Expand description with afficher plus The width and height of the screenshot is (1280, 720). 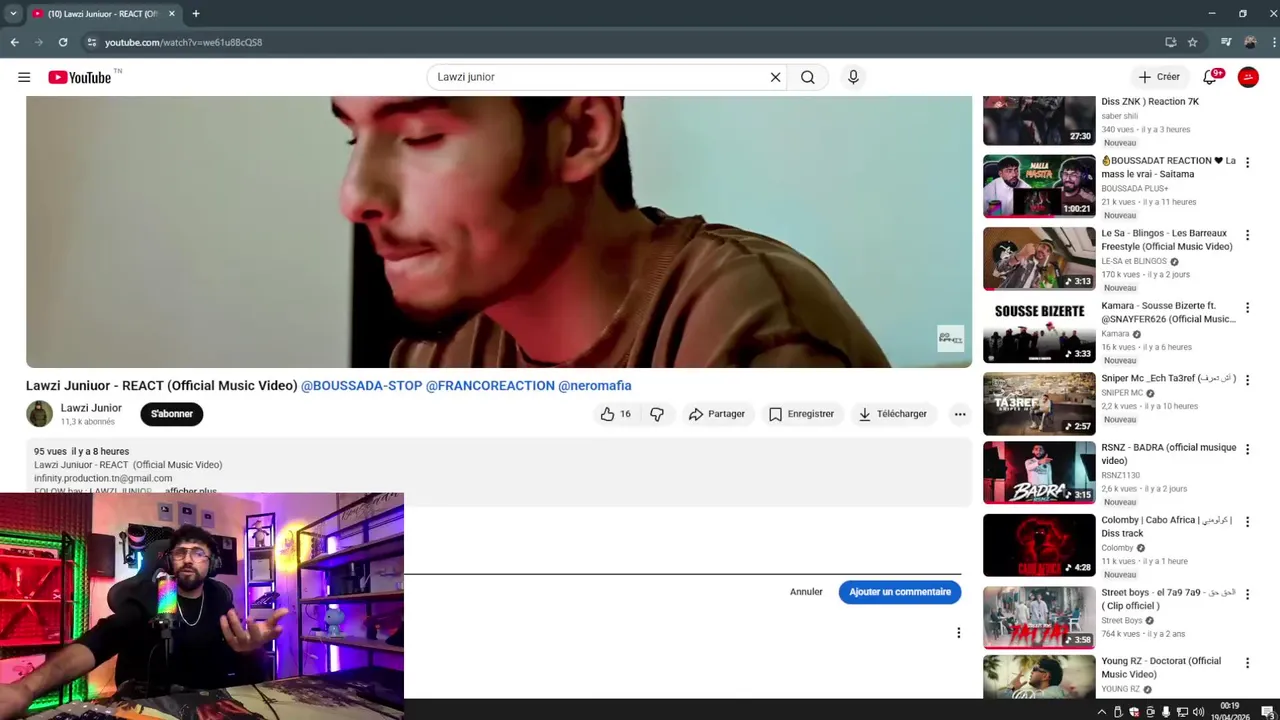[x=191, y=492]
